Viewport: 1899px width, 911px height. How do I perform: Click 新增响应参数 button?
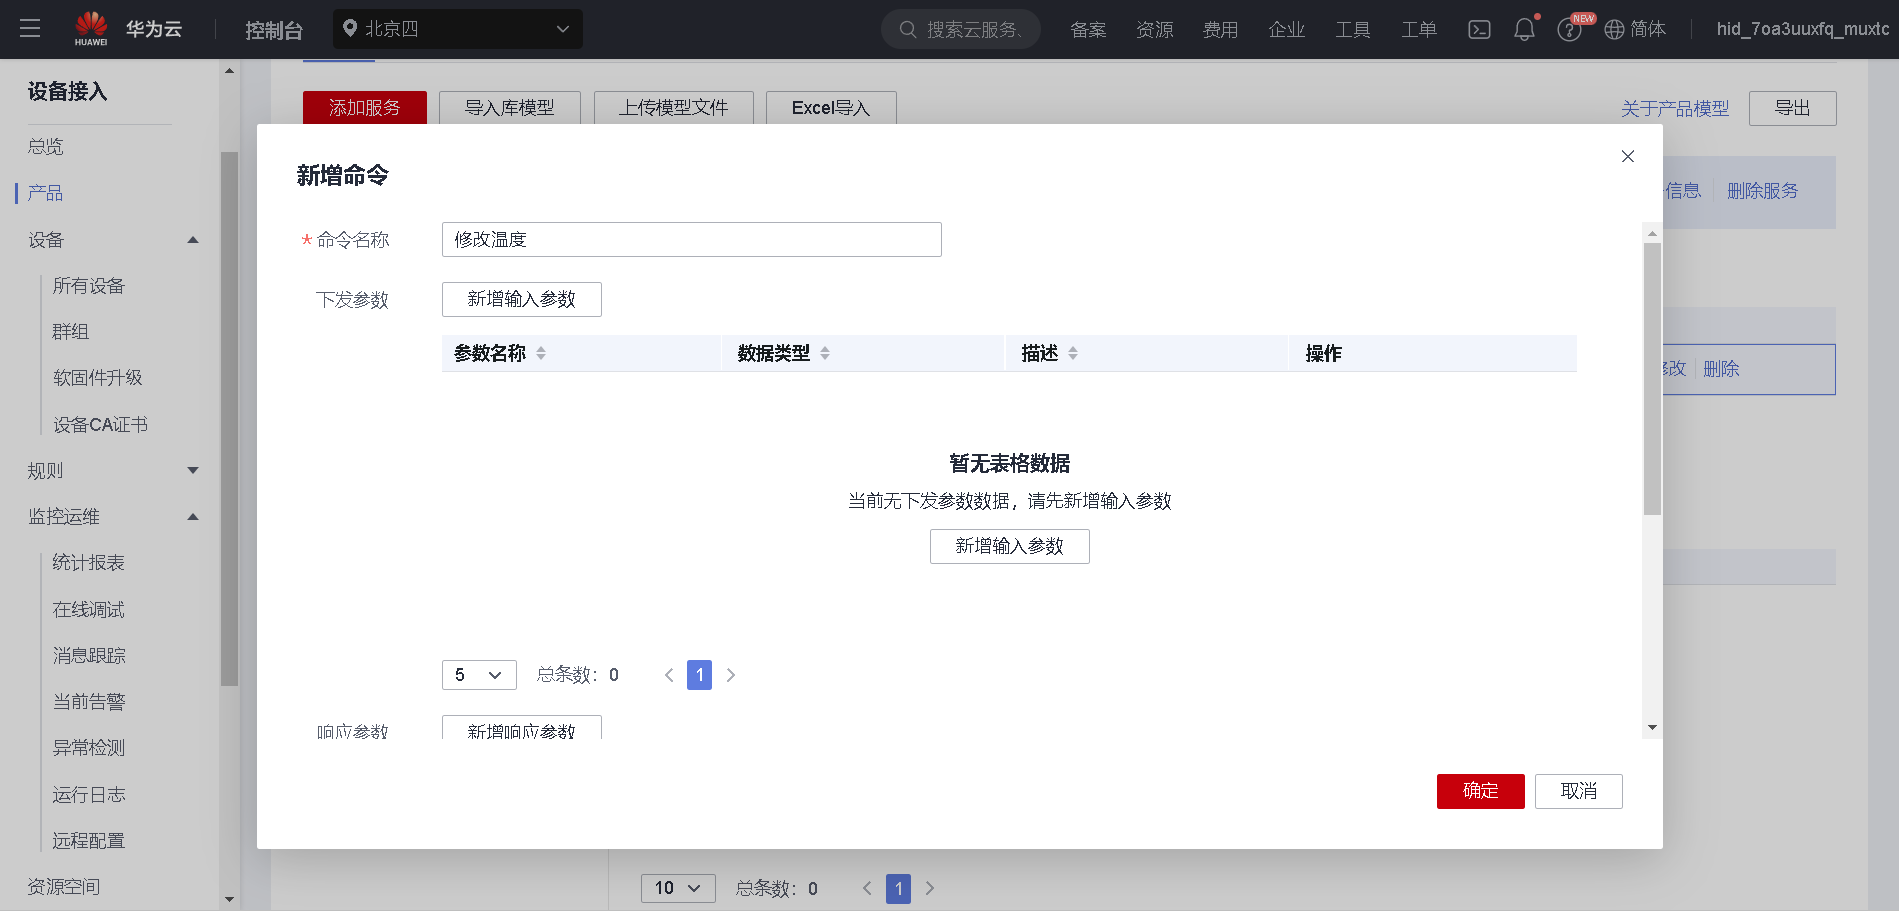pyautogui.click(x=522, y=728)
